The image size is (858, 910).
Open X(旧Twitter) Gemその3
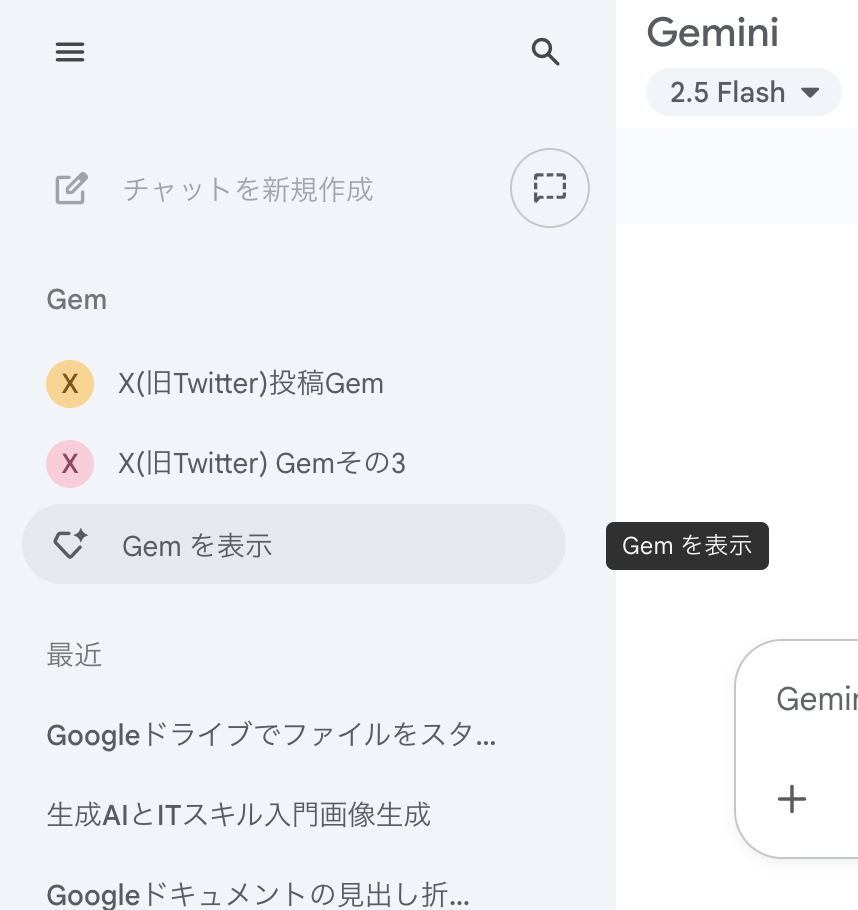click(x=262, y=463)
